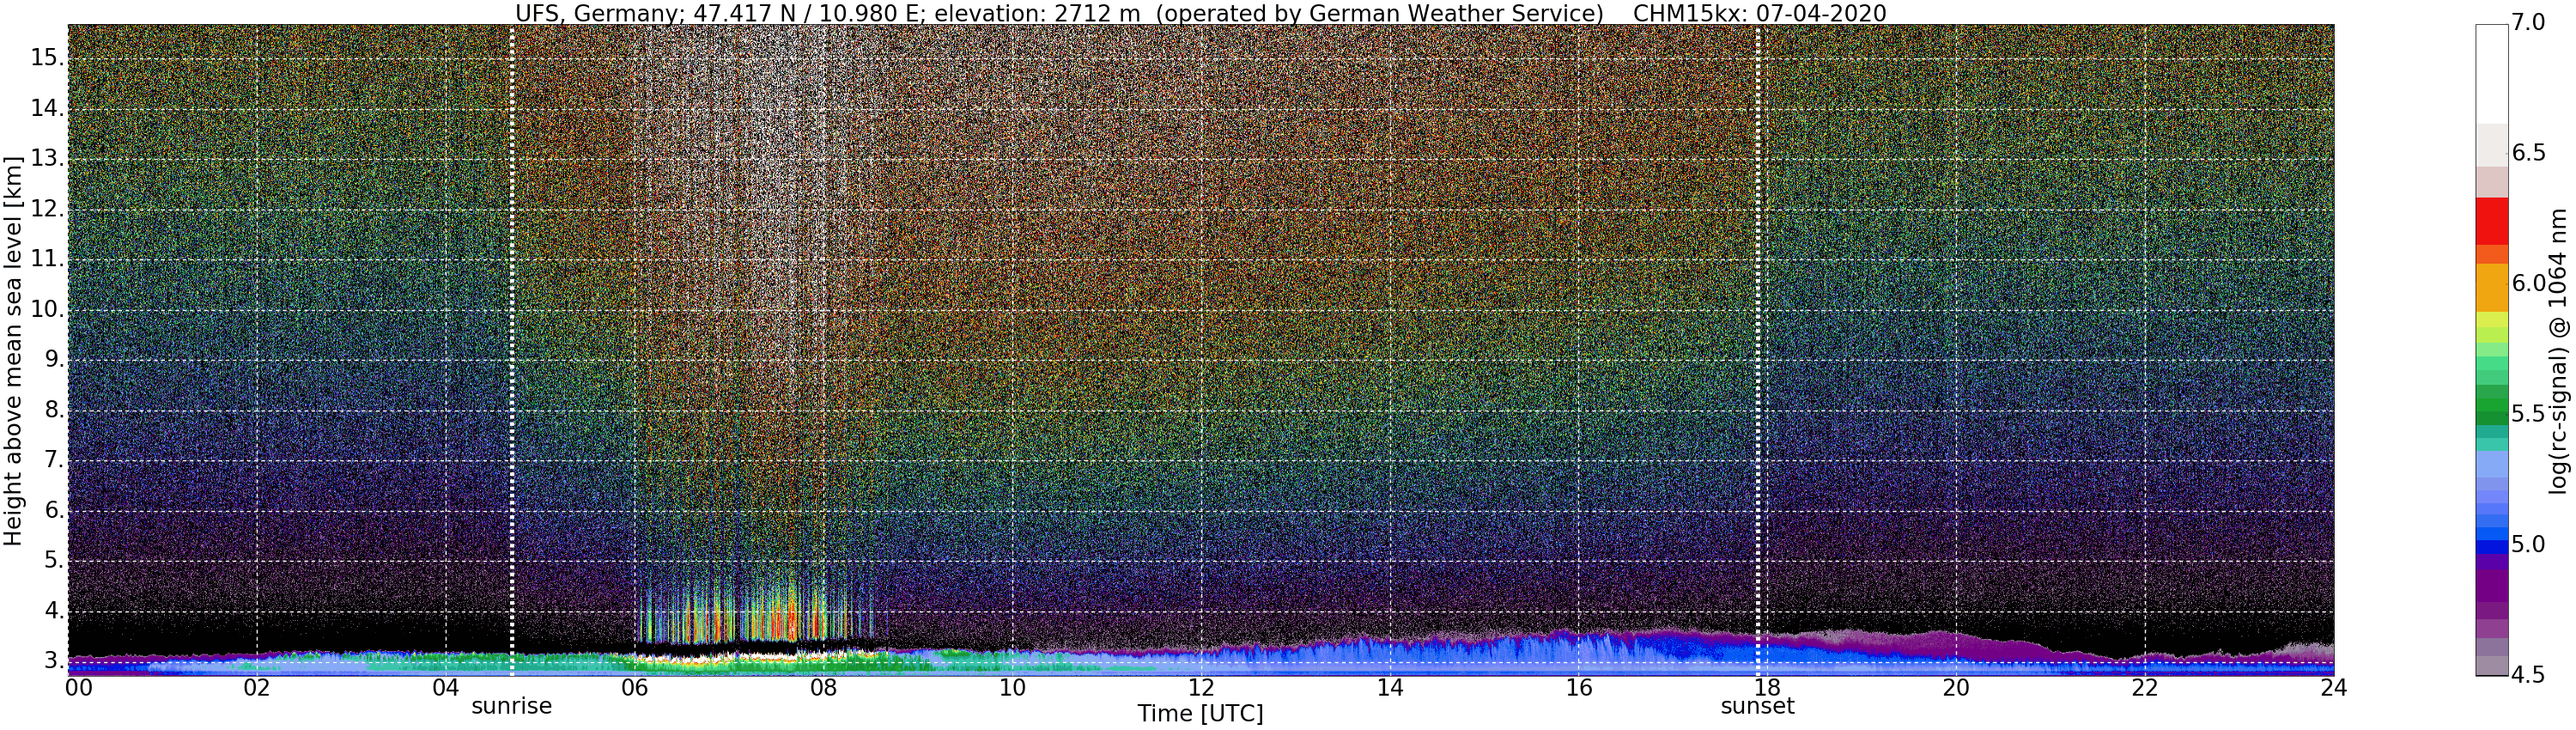The image size is (2576, 730).
Task: Click the 22 tick on the time axis
Action: (2144, 688)
